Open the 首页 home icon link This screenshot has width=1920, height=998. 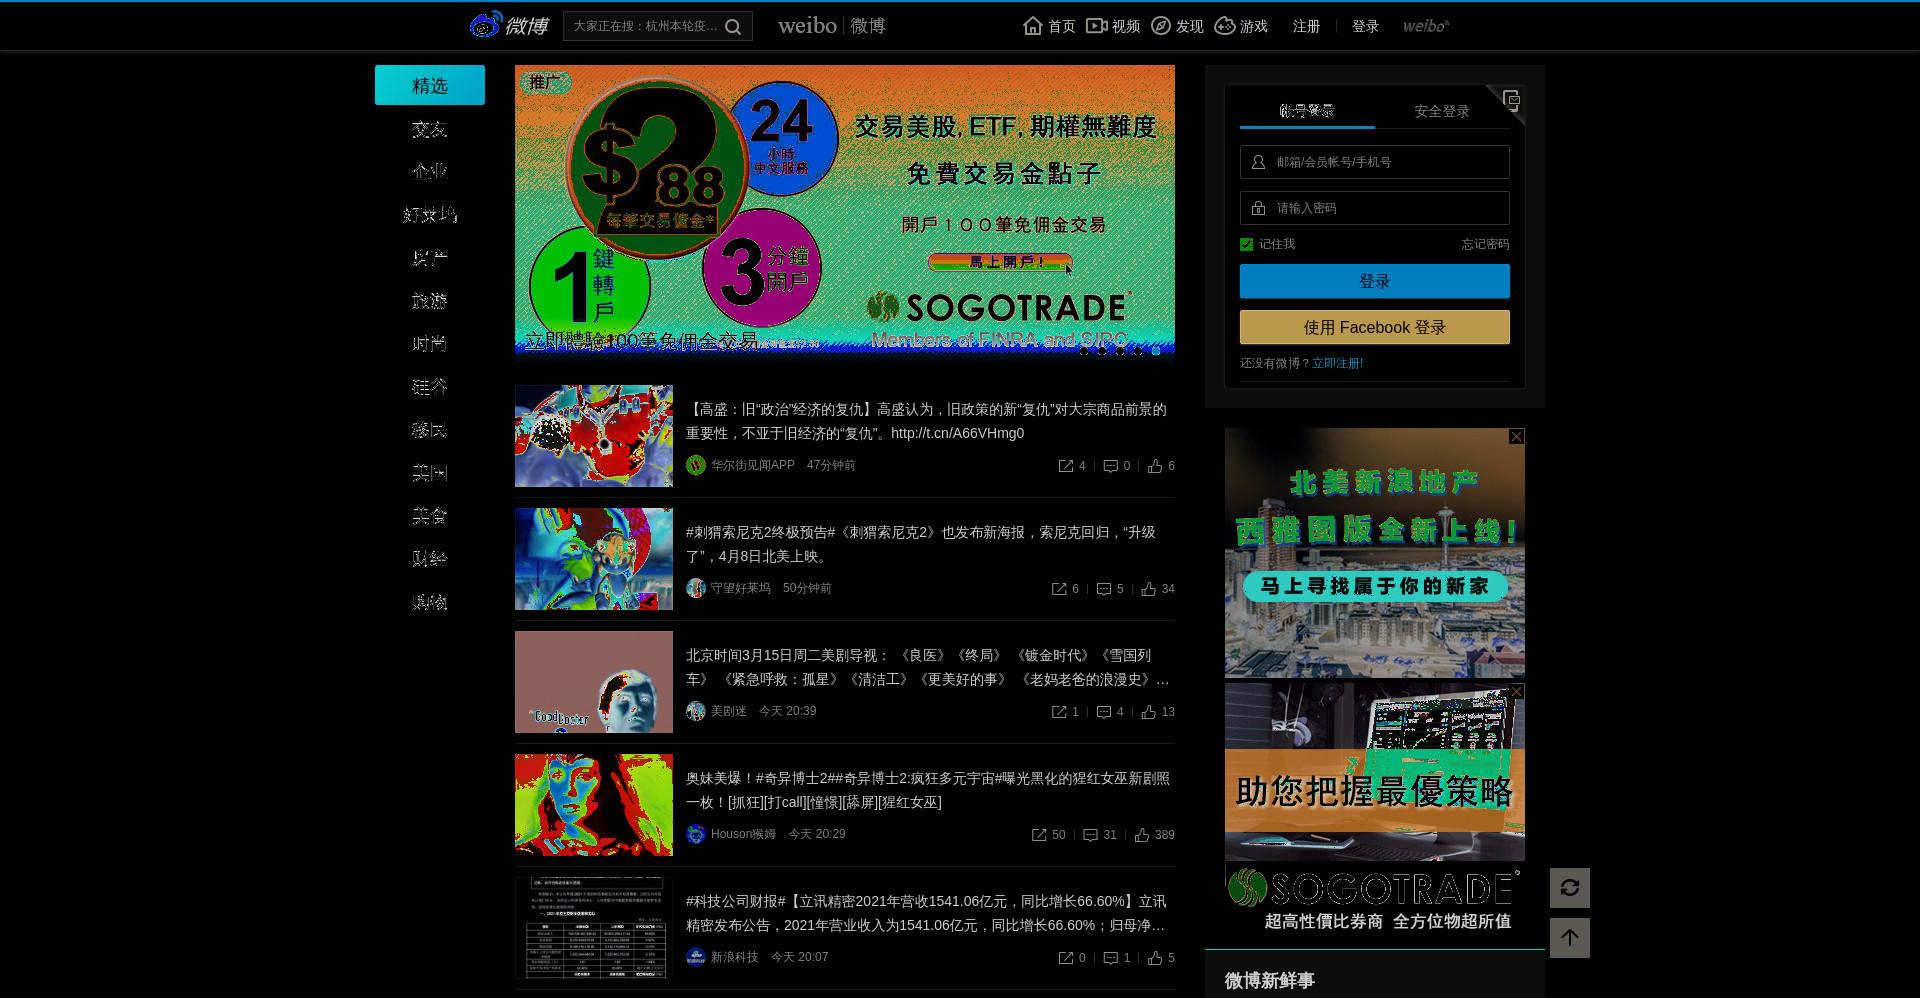(1049, 26)
